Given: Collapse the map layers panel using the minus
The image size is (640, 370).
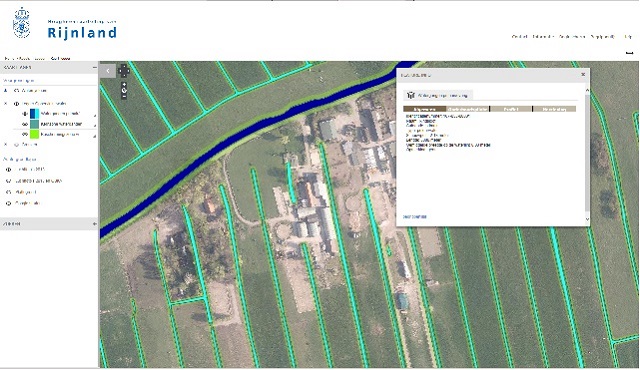Looking at the screenshot, I should click(x=94, y=68).
